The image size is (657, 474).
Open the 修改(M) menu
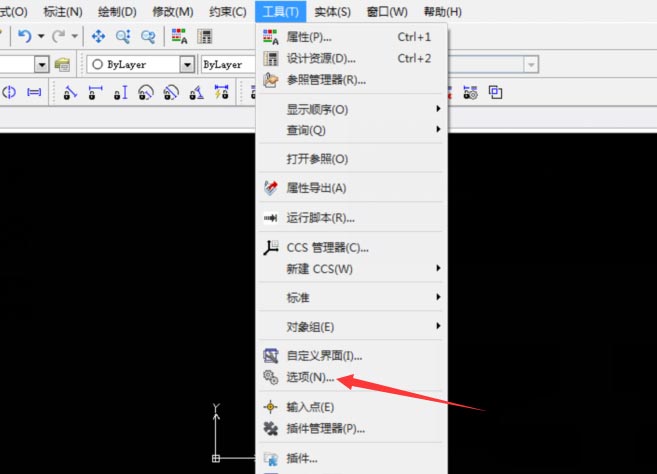(x=173, y=12)
